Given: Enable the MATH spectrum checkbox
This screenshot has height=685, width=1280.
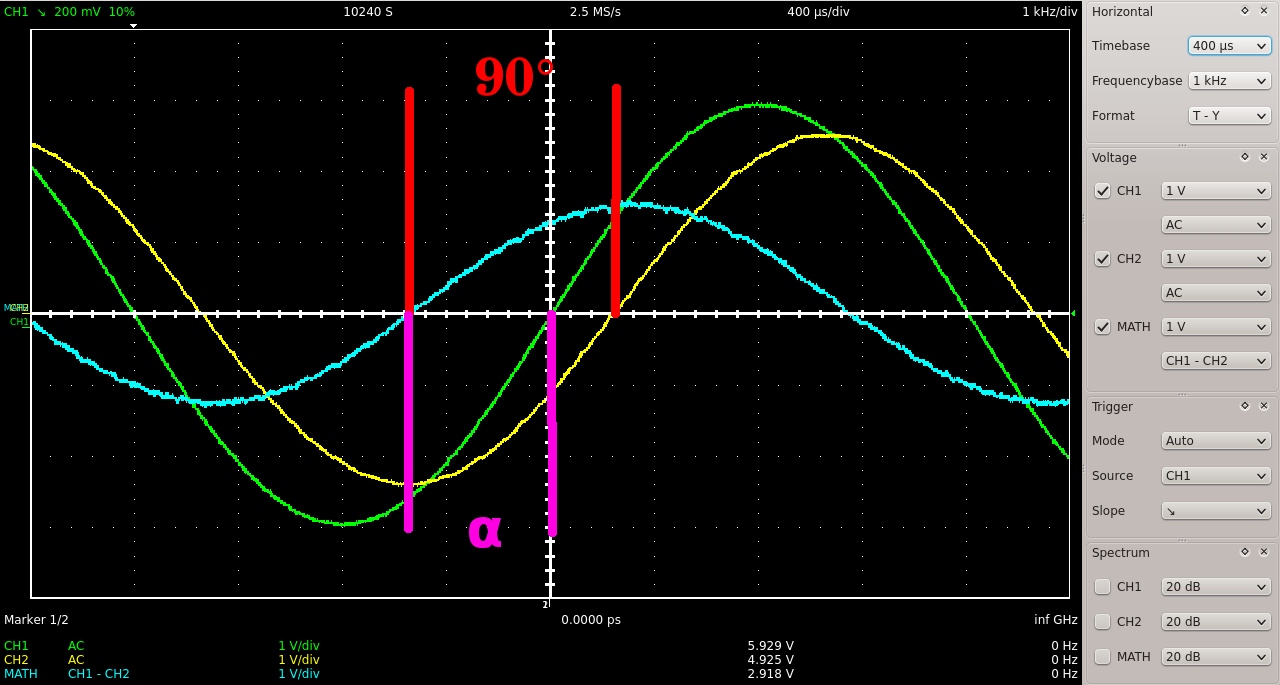Looking at the screenshot, I should click(1103, 657).
